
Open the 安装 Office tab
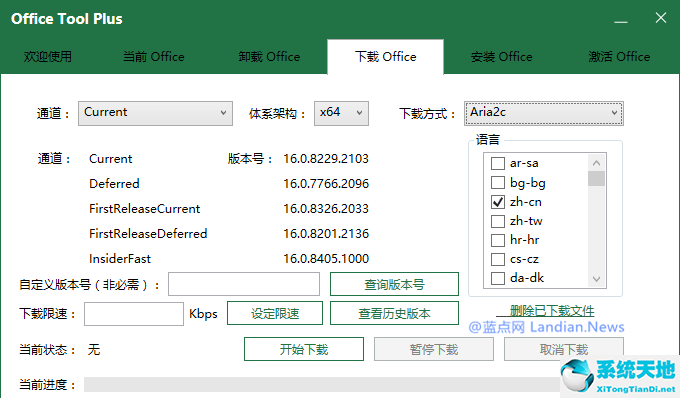[x=501, y=57]
